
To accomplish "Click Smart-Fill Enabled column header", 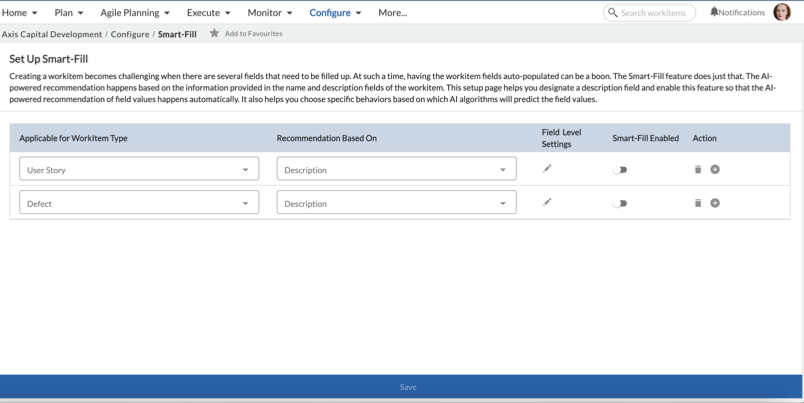I will pos(646,138).
